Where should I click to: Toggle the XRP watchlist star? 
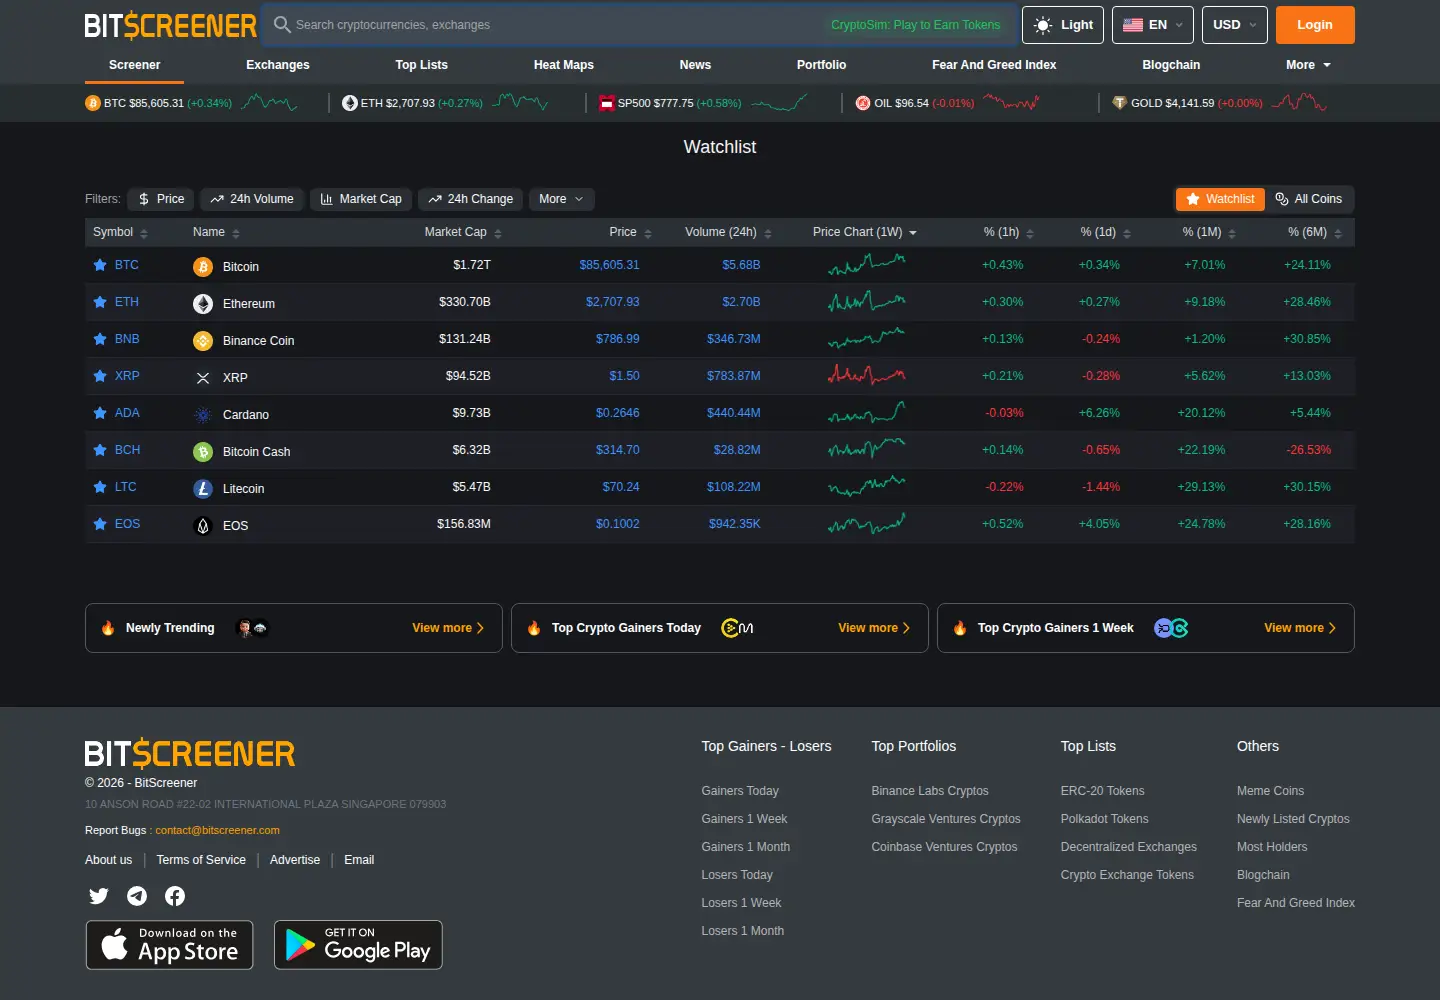[x=100, y=376]
